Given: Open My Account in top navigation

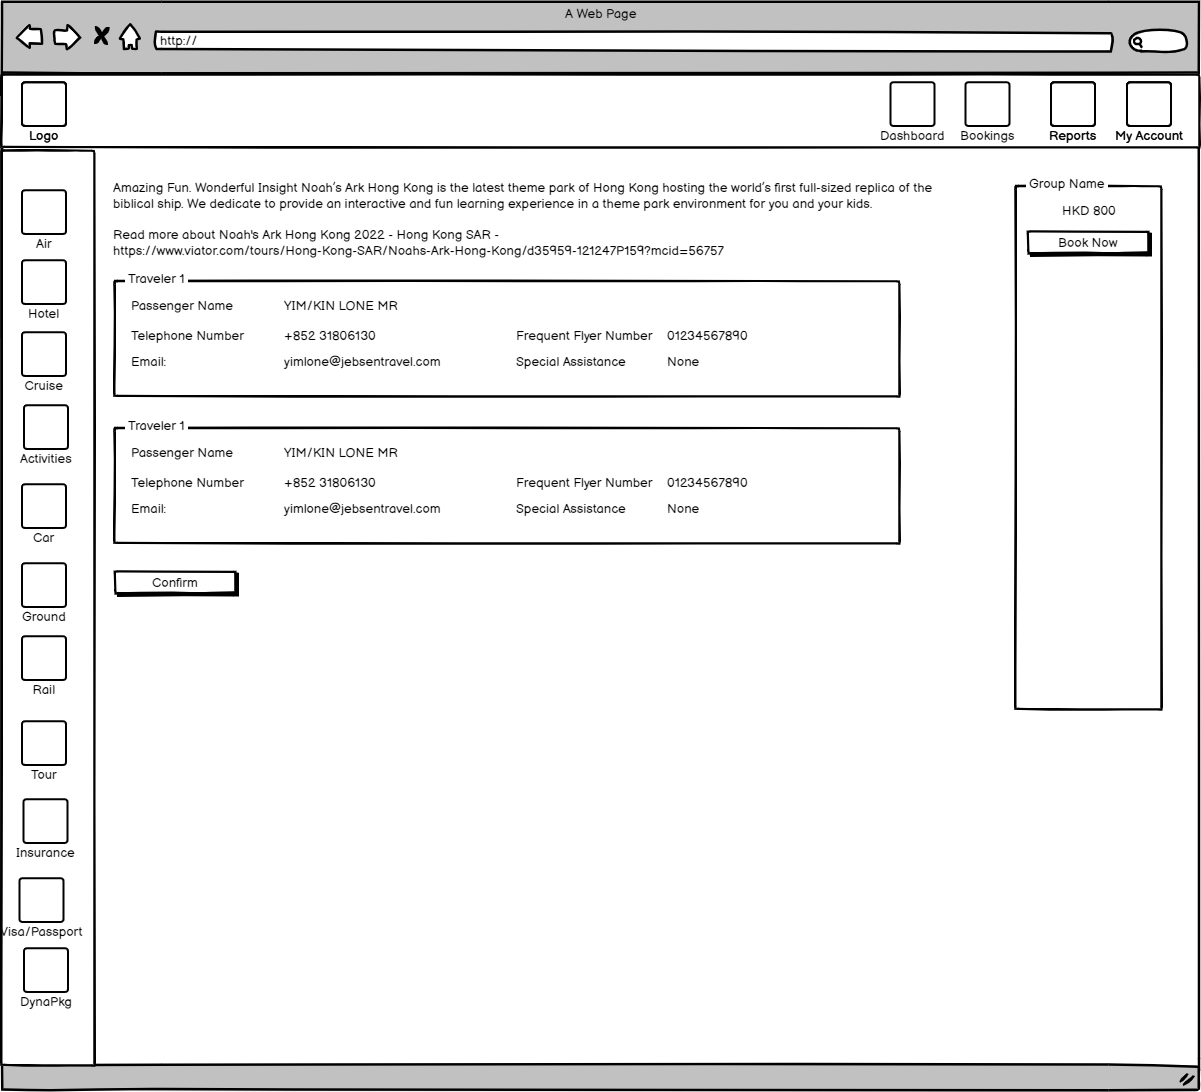Looking at the screenshot, I should tap(1149, 105).
